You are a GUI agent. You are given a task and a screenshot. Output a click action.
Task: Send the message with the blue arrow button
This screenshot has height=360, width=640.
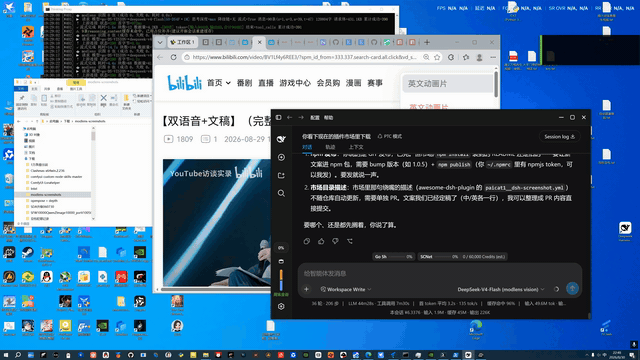pos(572,289)
